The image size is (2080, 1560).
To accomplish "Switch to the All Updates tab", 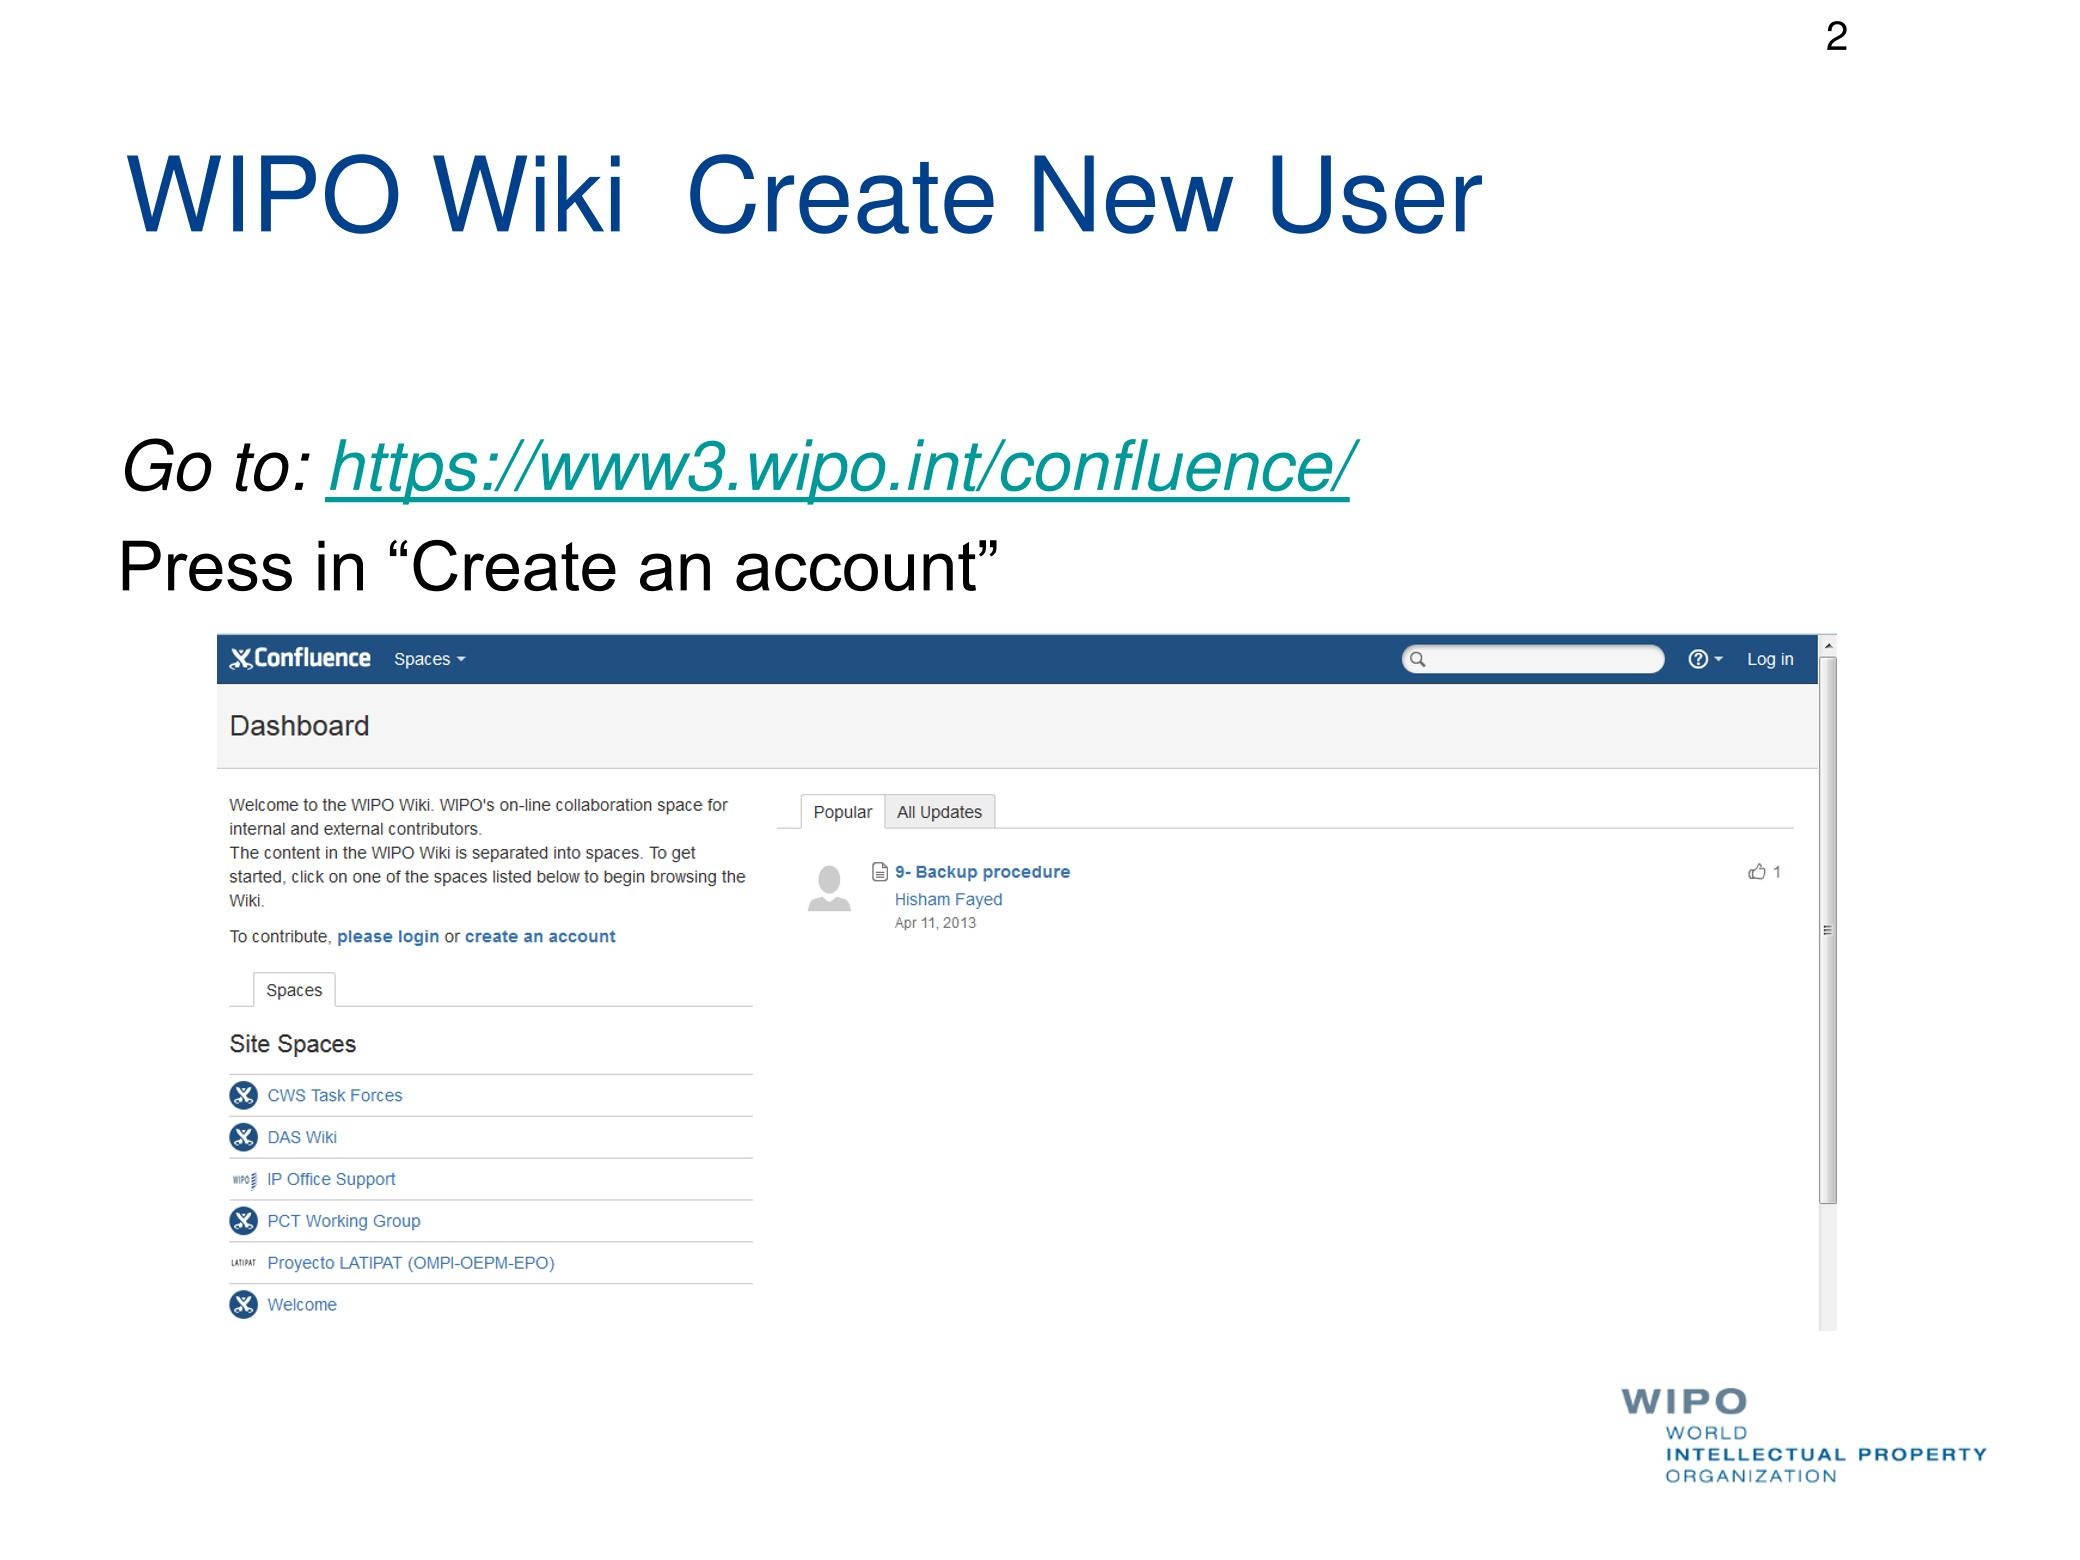I will coord(939,812).
